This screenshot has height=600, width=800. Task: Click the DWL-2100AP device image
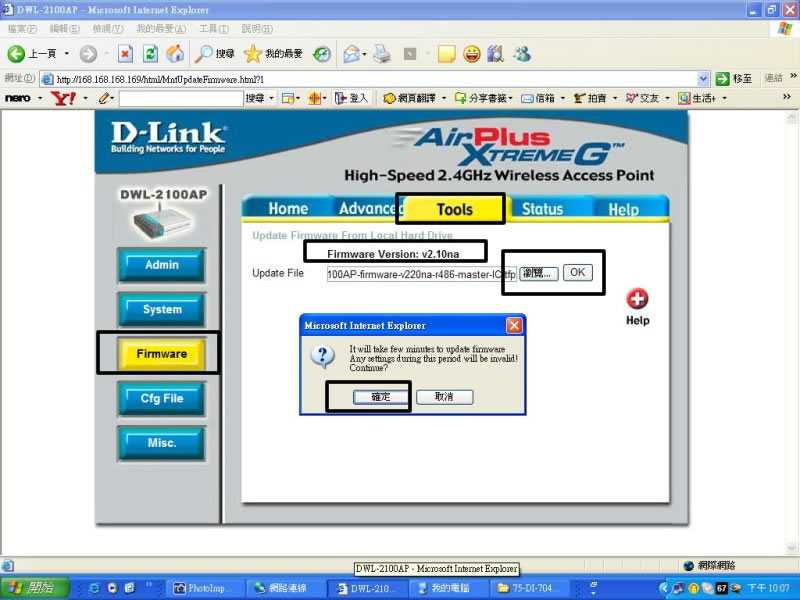161,222
